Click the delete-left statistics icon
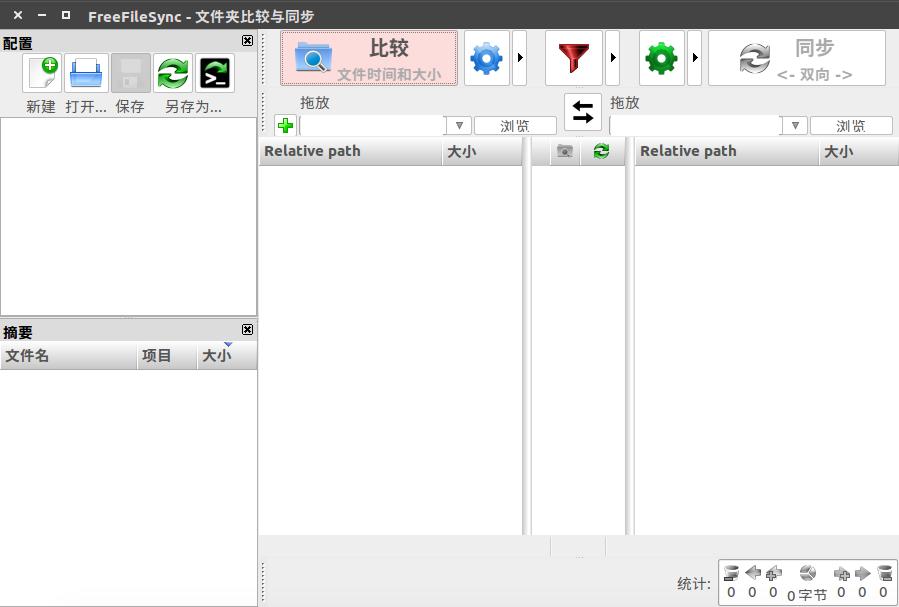This screenshot has height=607, width=899. tap(731, 573)
